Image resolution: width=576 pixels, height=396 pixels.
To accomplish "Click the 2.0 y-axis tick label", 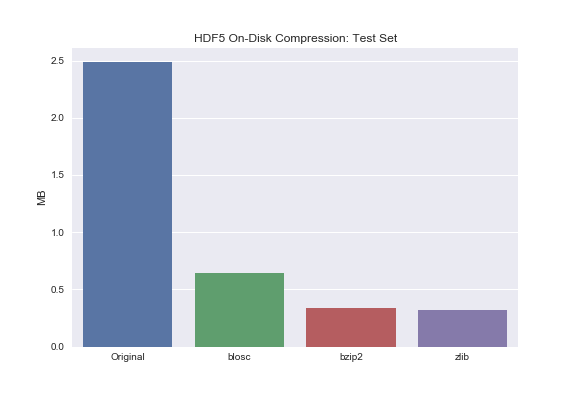I will pyautogui.click(x=57, y=118).
